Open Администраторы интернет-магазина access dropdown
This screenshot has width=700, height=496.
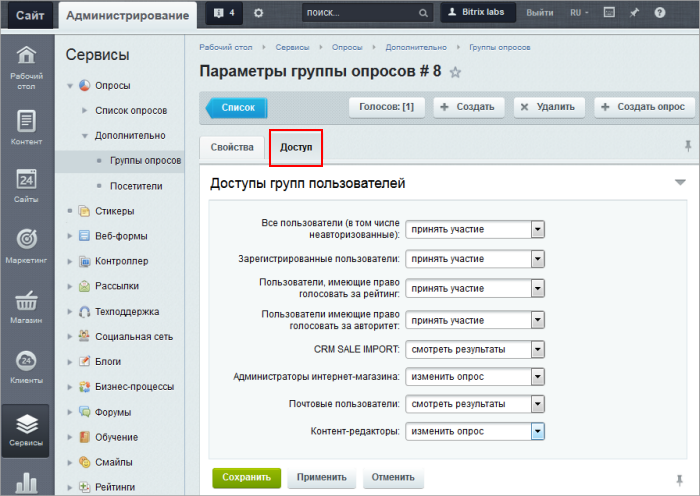pyautogui.click(x=475, y=377)
